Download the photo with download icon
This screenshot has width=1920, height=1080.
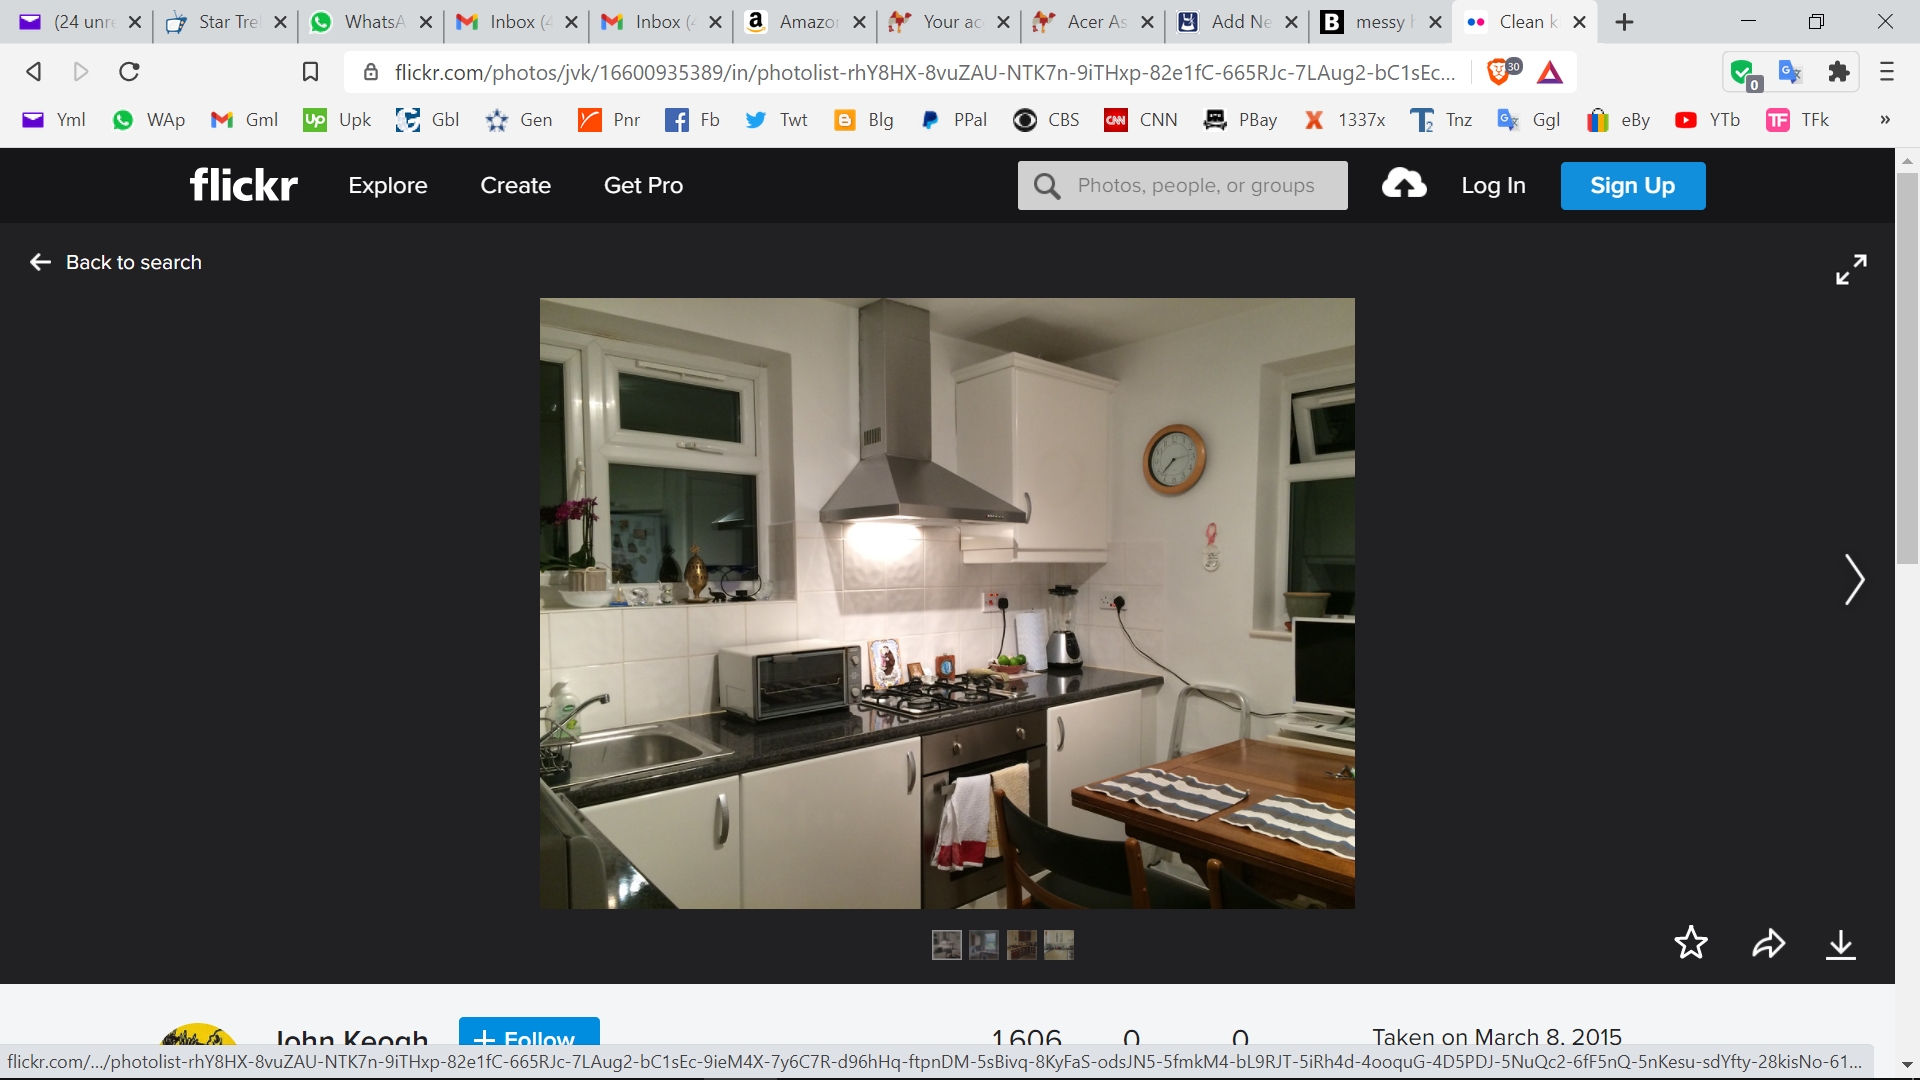[1840, 944]
